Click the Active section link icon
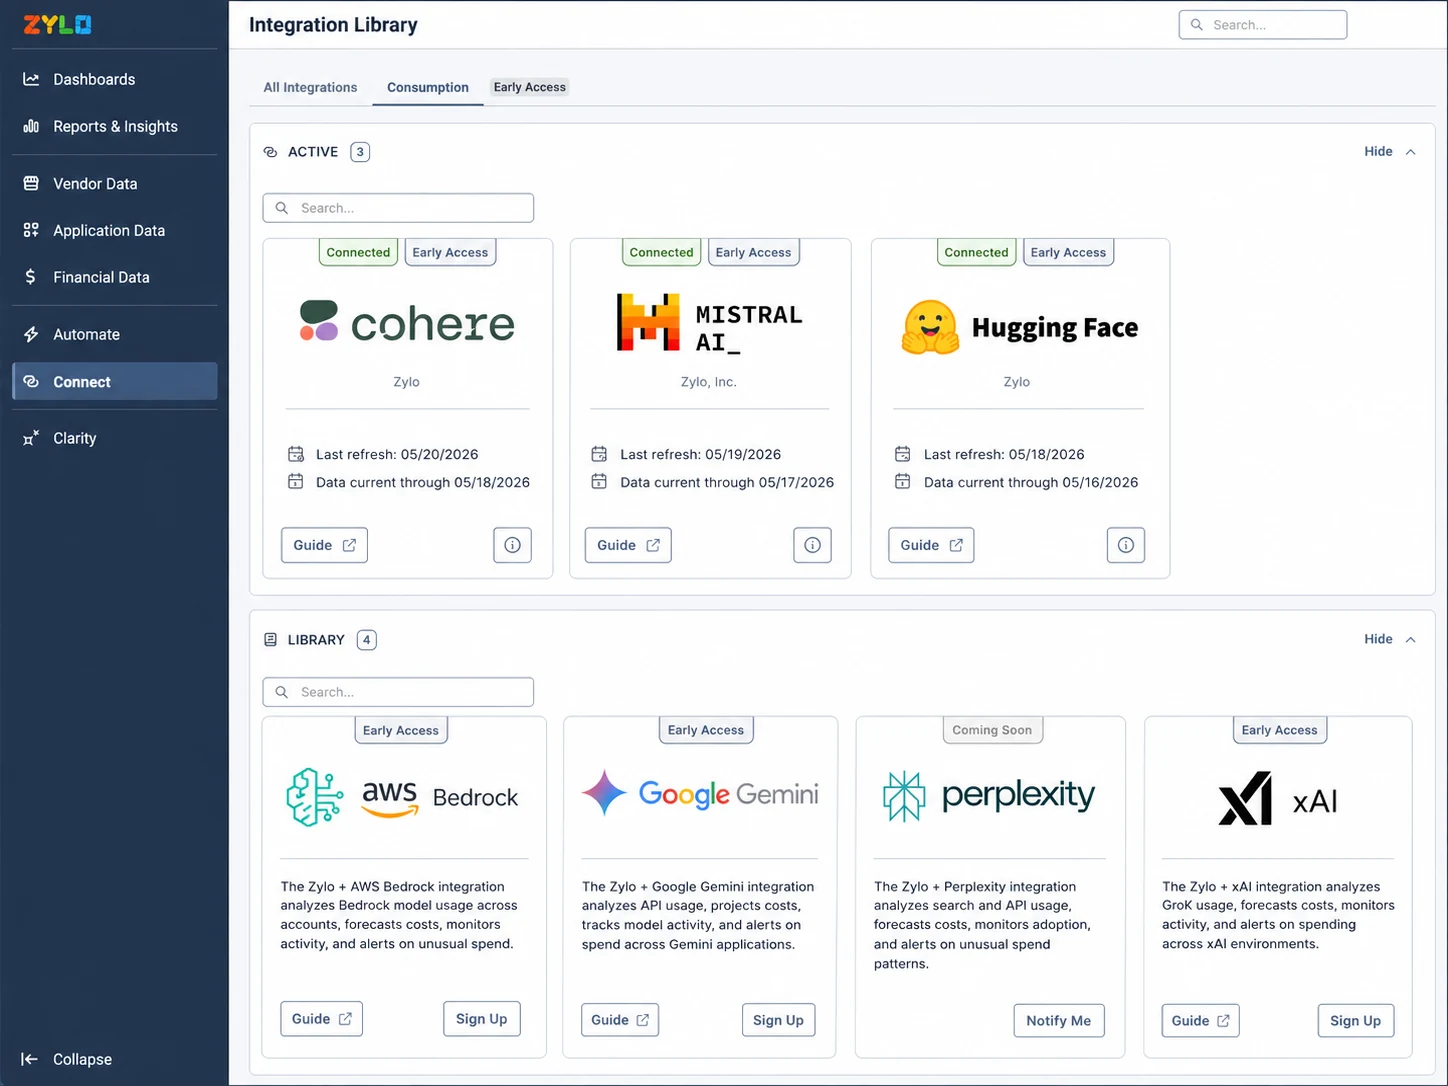Screen dimensions: 1448x1086 coord(270,152)
